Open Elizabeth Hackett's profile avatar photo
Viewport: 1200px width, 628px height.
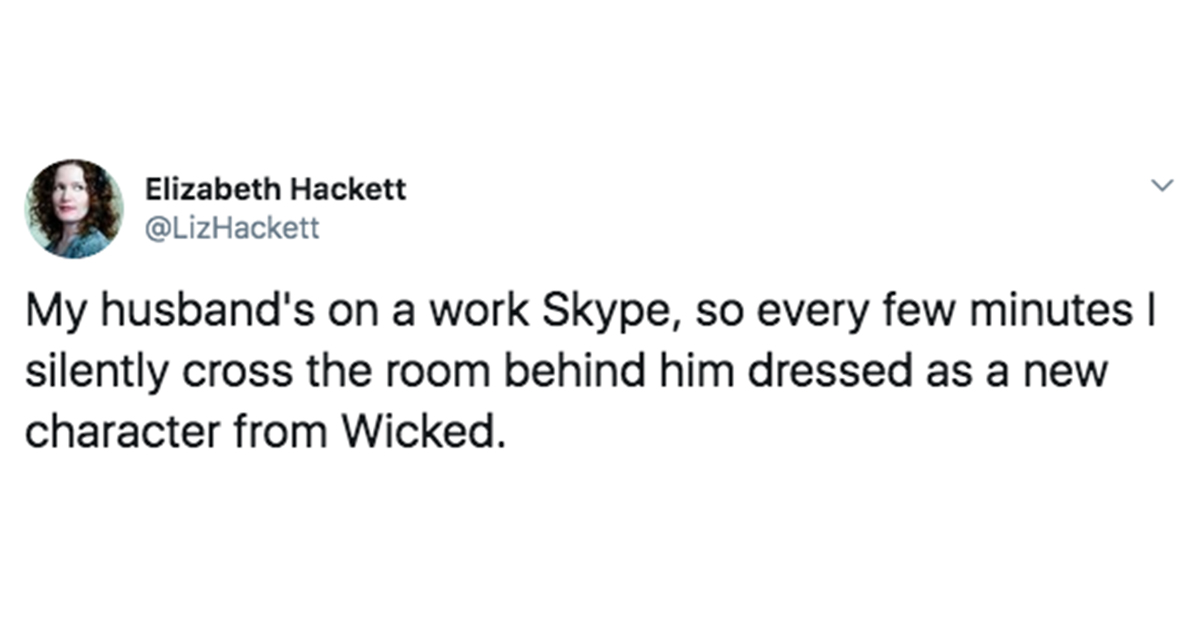(74, 209)
